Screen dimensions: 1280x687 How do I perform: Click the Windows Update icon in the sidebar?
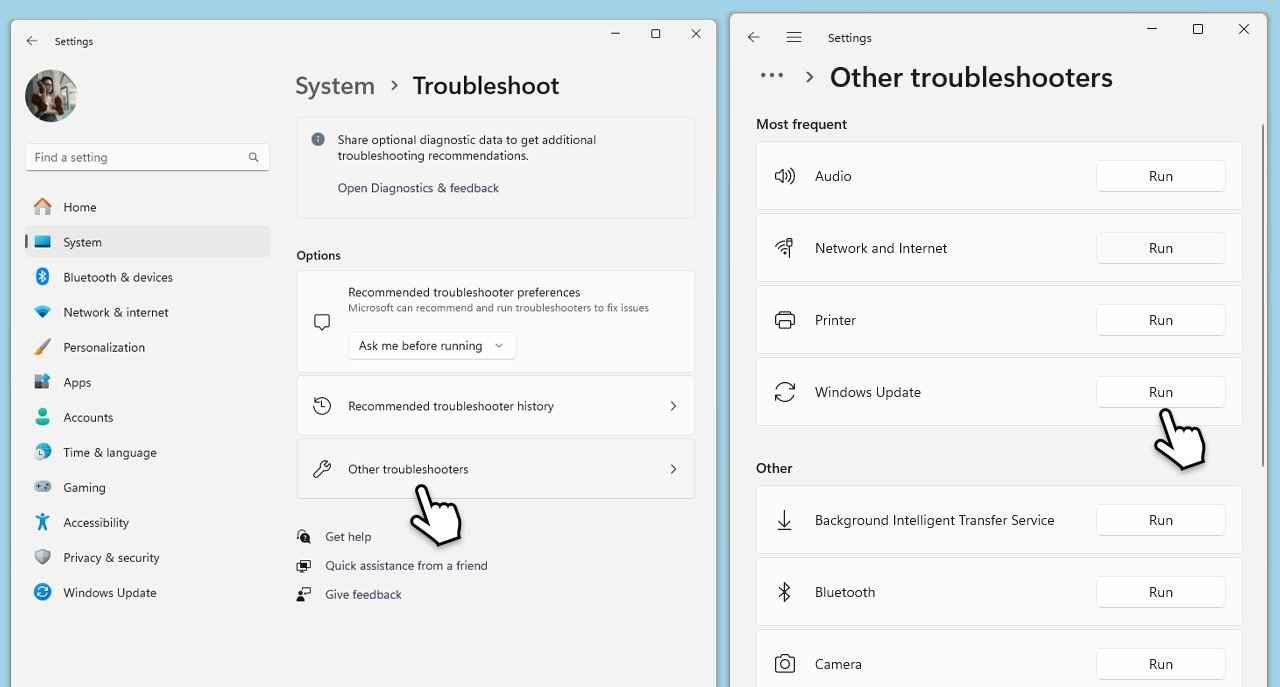(42, 592)
